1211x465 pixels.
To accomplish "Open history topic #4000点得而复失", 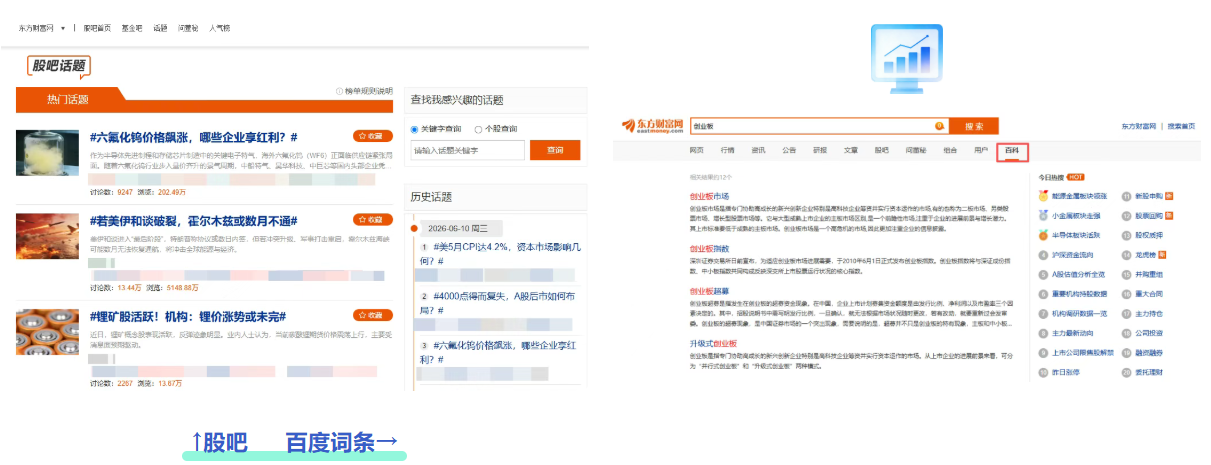I will 497,303.
